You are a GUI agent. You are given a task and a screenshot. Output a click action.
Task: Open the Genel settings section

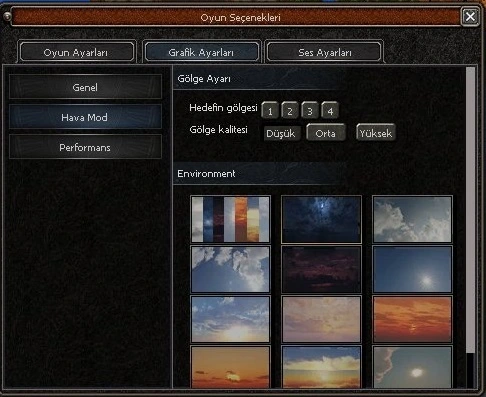[x=85, y=87]
